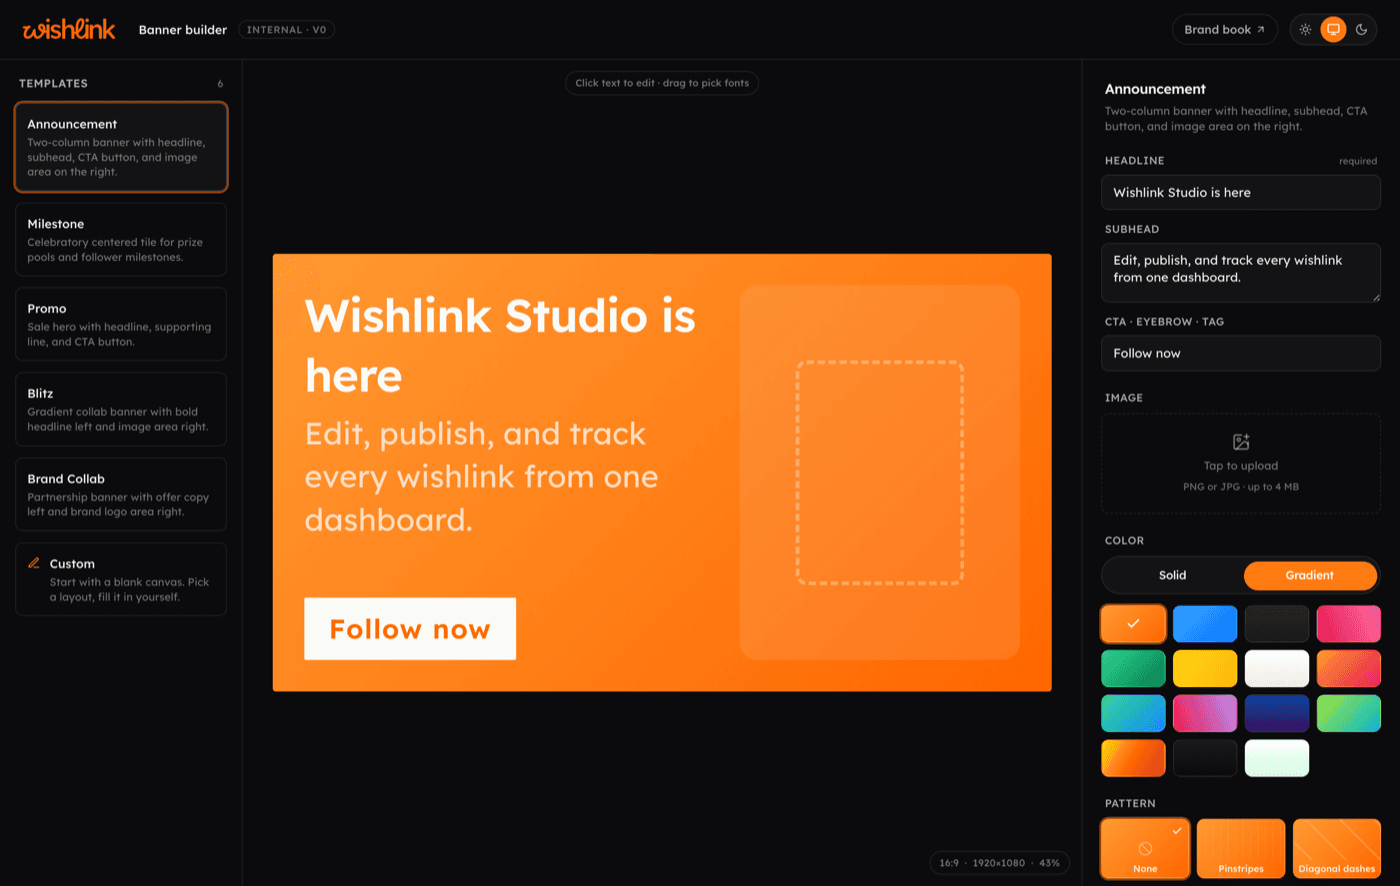1400x886 pixels.
Task: Select the checked orange gradient swatch
Action: pyautogui.click(x=1133, y=624)
